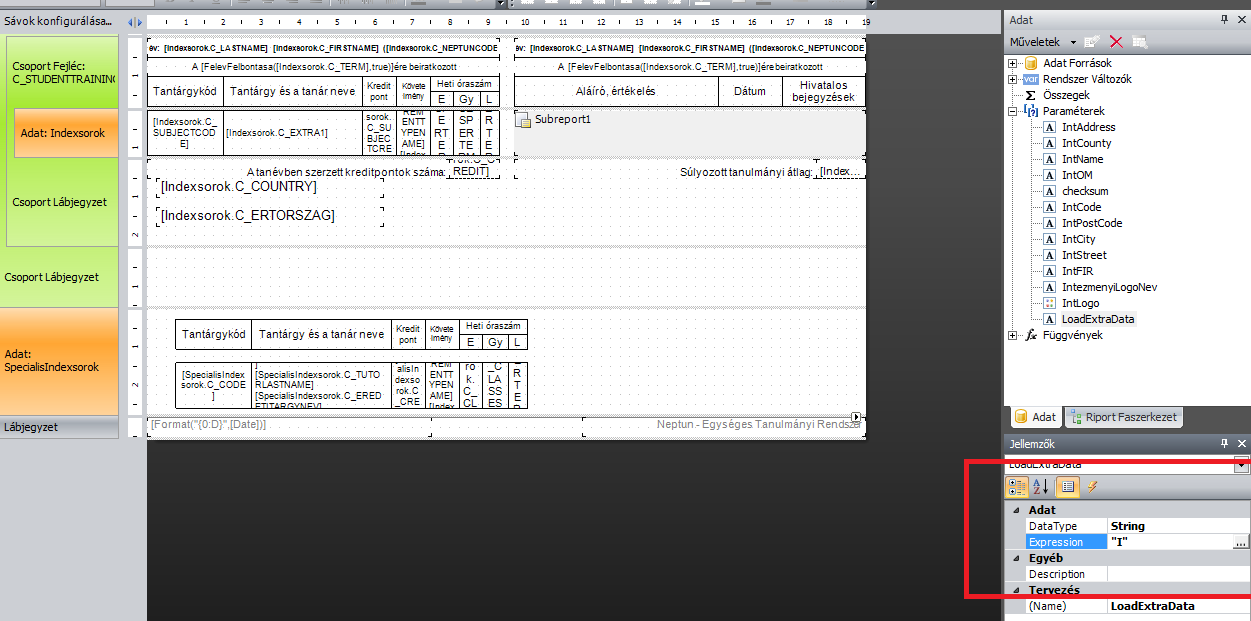Select the IntFIR parameter
The image size is (1251, 621).
click(x=1078, y=271)
